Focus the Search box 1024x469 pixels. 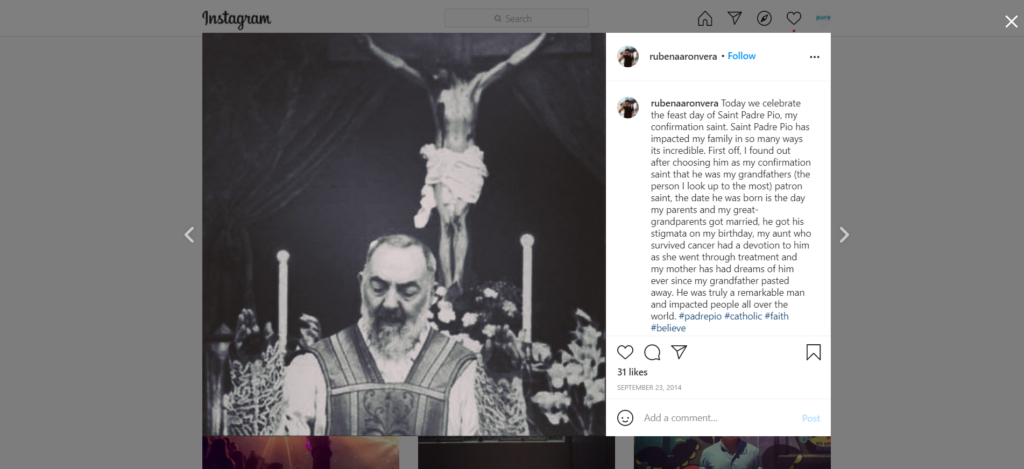516,18
